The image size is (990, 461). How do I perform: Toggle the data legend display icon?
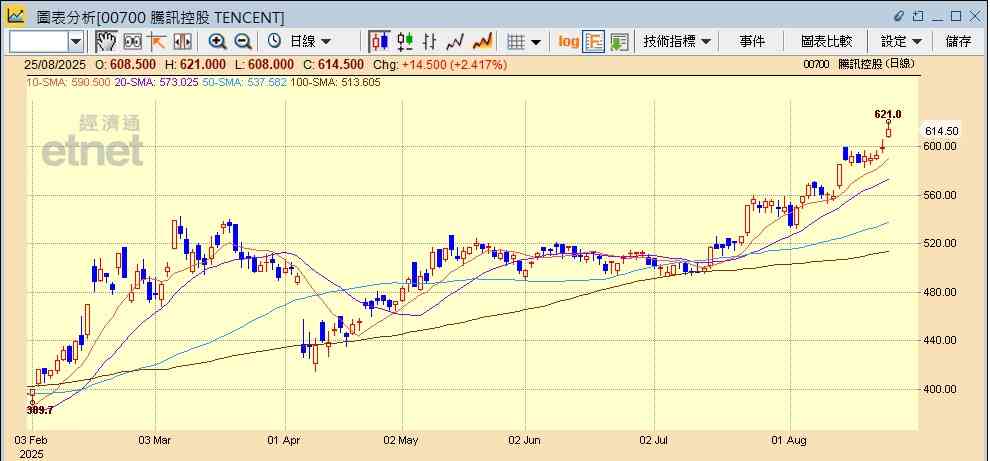[x=593, y=42]
